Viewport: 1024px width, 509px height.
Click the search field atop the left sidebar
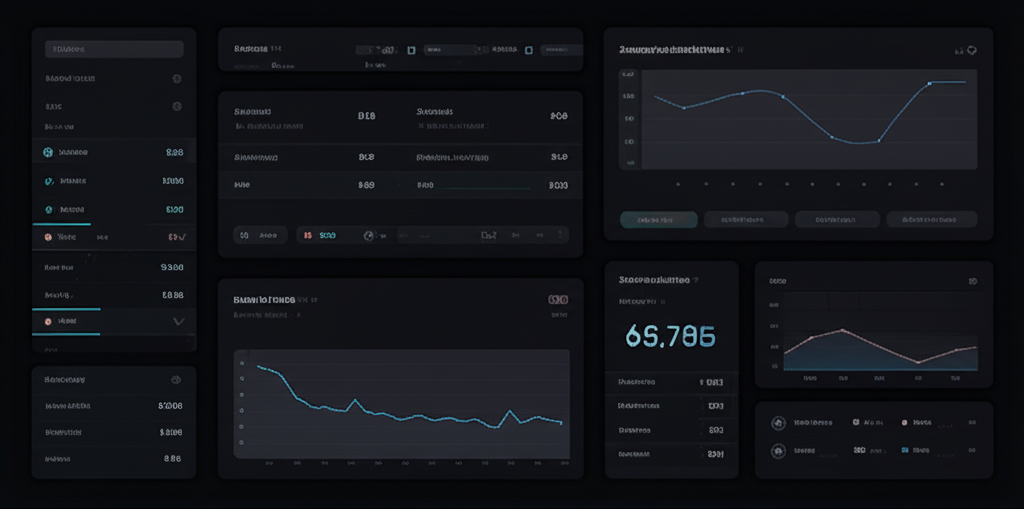114,49
